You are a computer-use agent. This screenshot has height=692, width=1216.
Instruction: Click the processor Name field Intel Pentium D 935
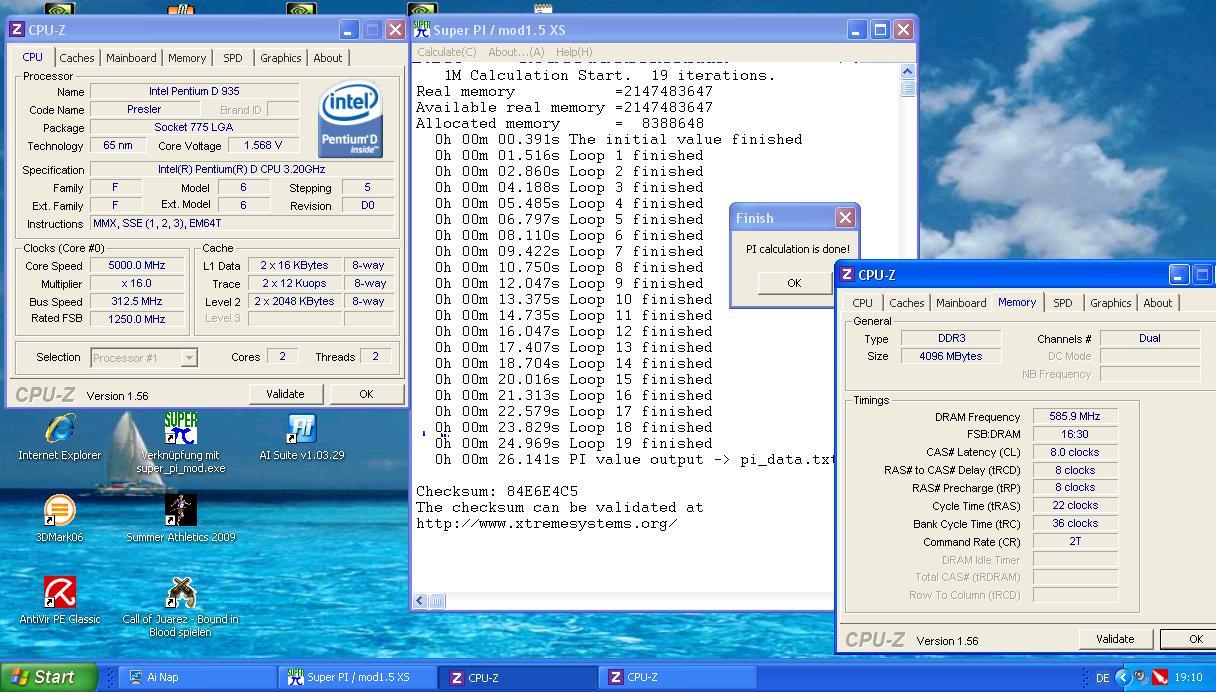[194, 91]
